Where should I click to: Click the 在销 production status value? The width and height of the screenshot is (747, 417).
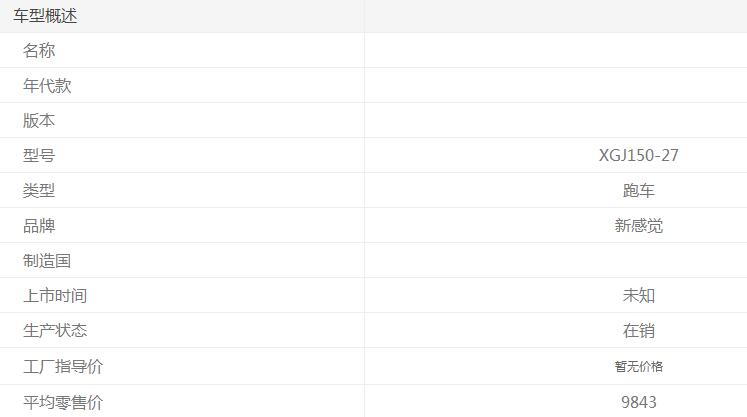point(638,331)
